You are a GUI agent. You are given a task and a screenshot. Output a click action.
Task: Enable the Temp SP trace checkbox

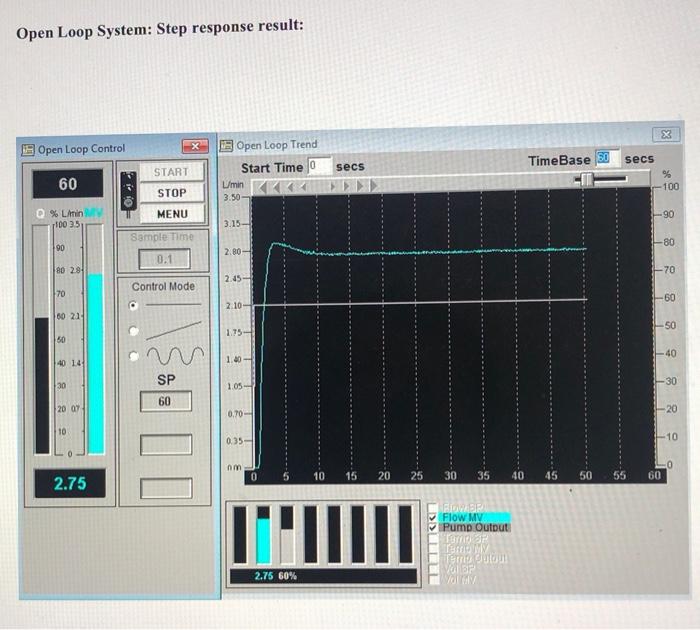(x=433, y=538)
